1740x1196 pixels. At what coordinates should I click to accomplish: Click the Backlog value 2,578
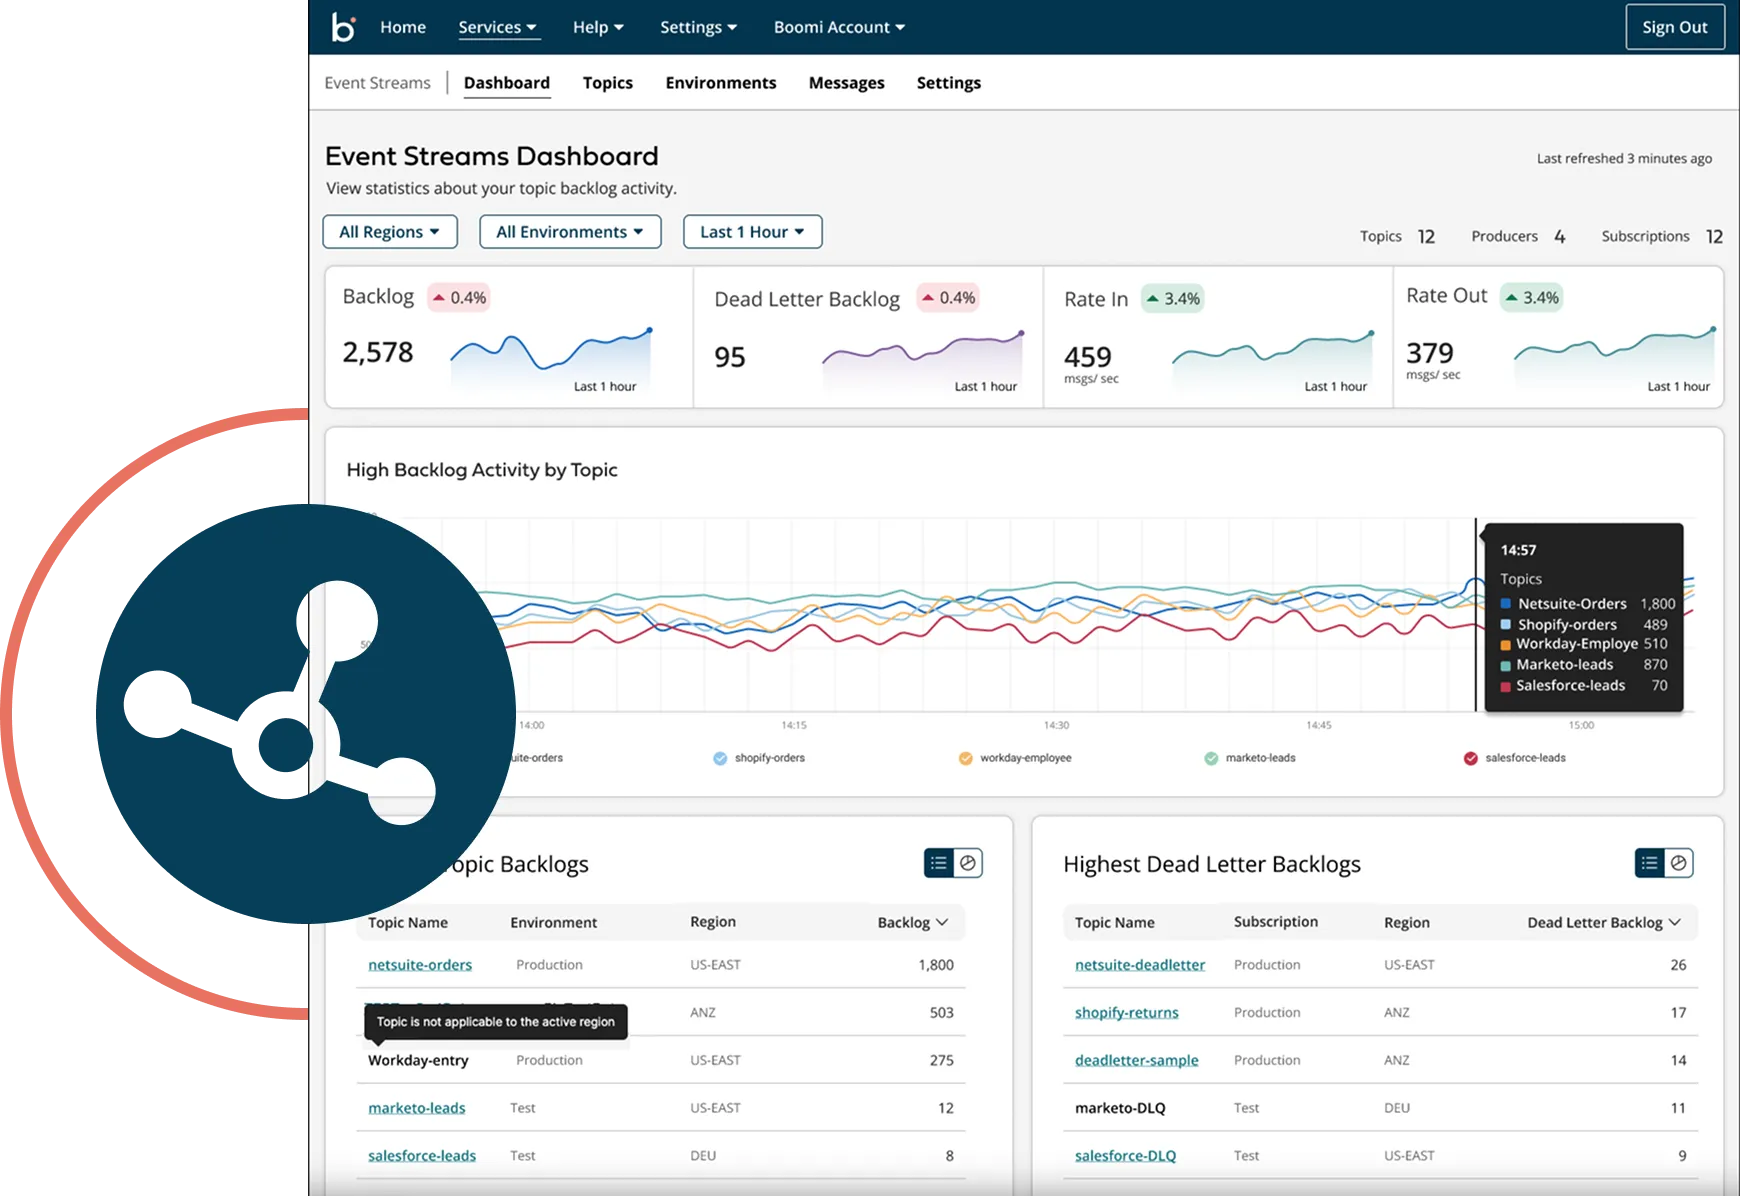[378, 352]
